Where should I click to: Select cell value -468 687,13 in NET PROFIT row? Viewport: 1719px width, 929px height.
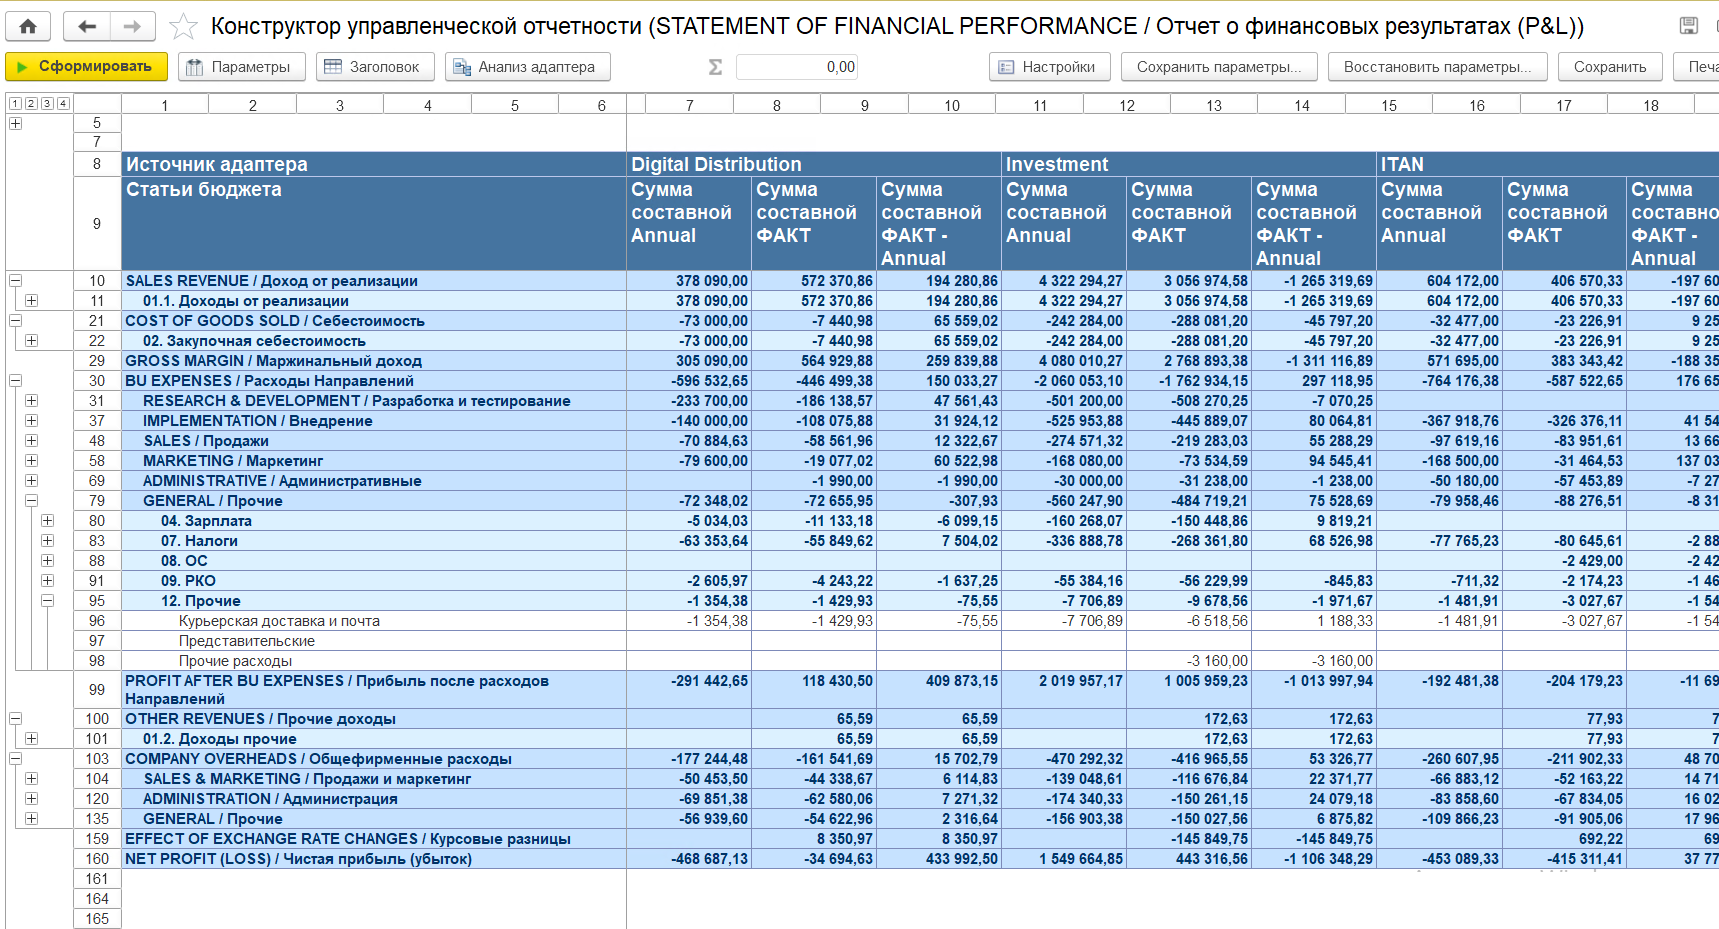[x=689, y=859]
